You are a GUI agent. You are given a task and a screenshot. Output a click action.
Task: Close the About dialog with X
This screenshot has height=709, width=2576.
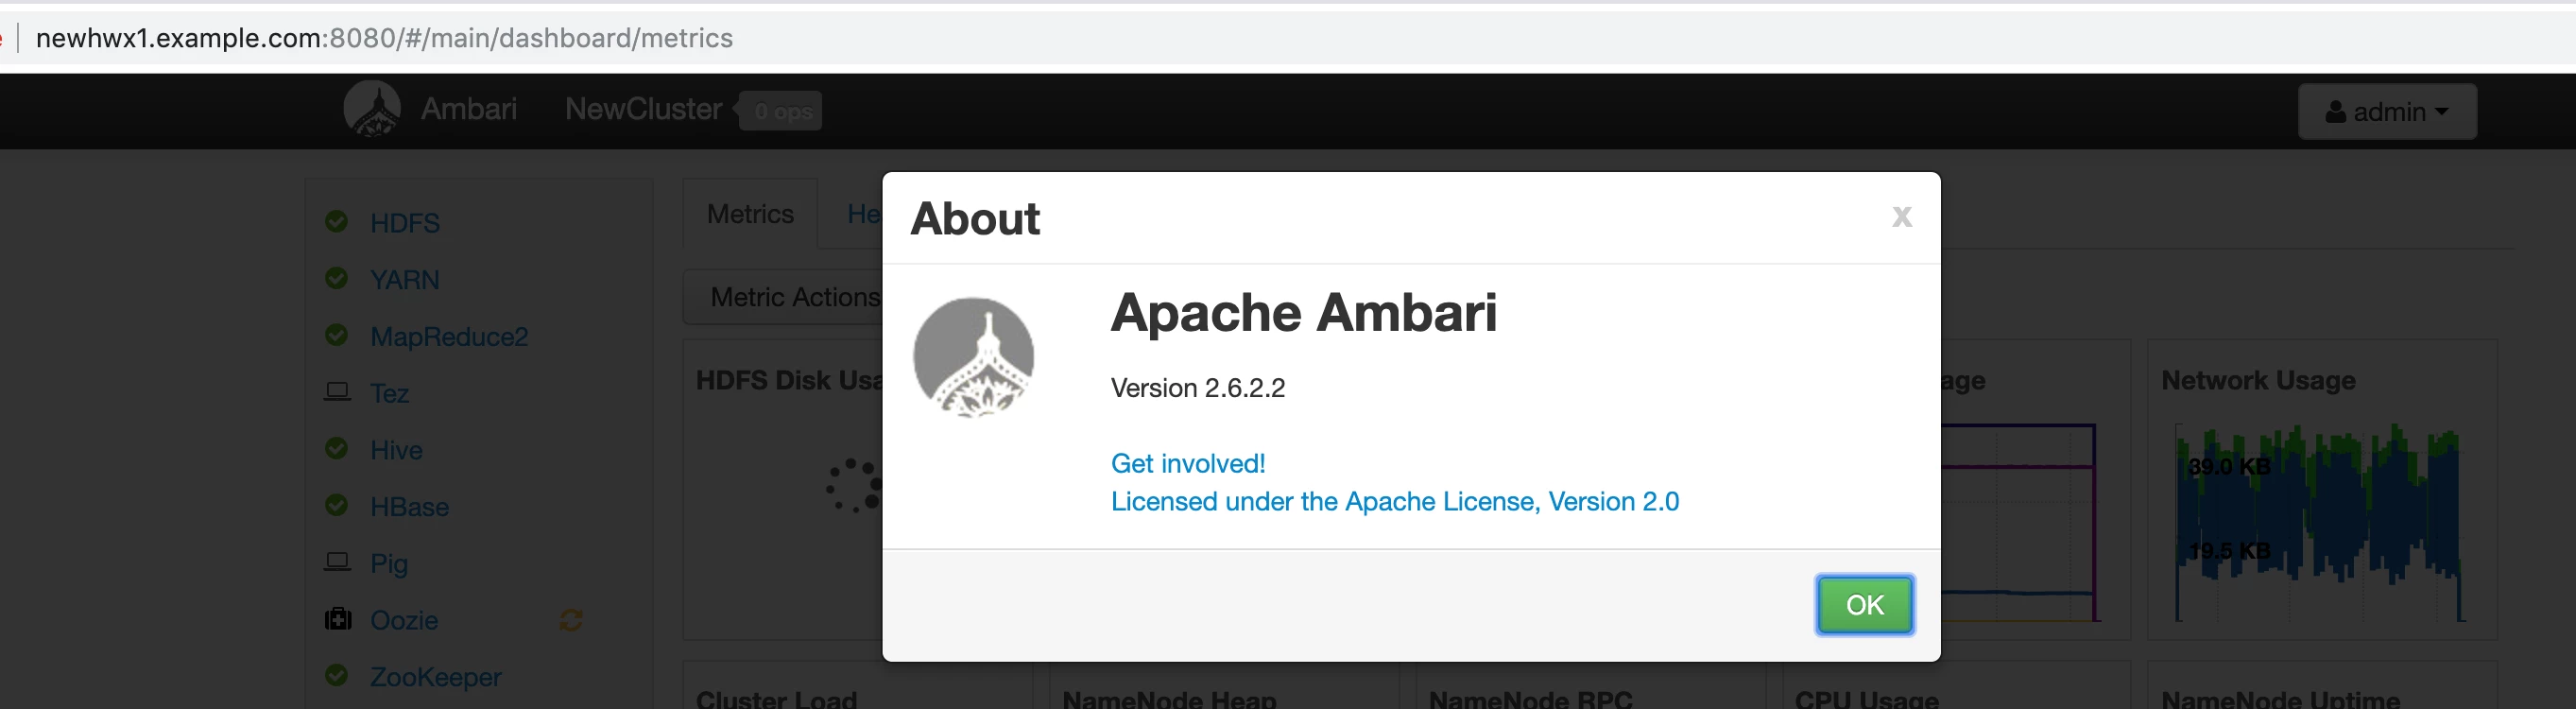tap(1901, 217)
